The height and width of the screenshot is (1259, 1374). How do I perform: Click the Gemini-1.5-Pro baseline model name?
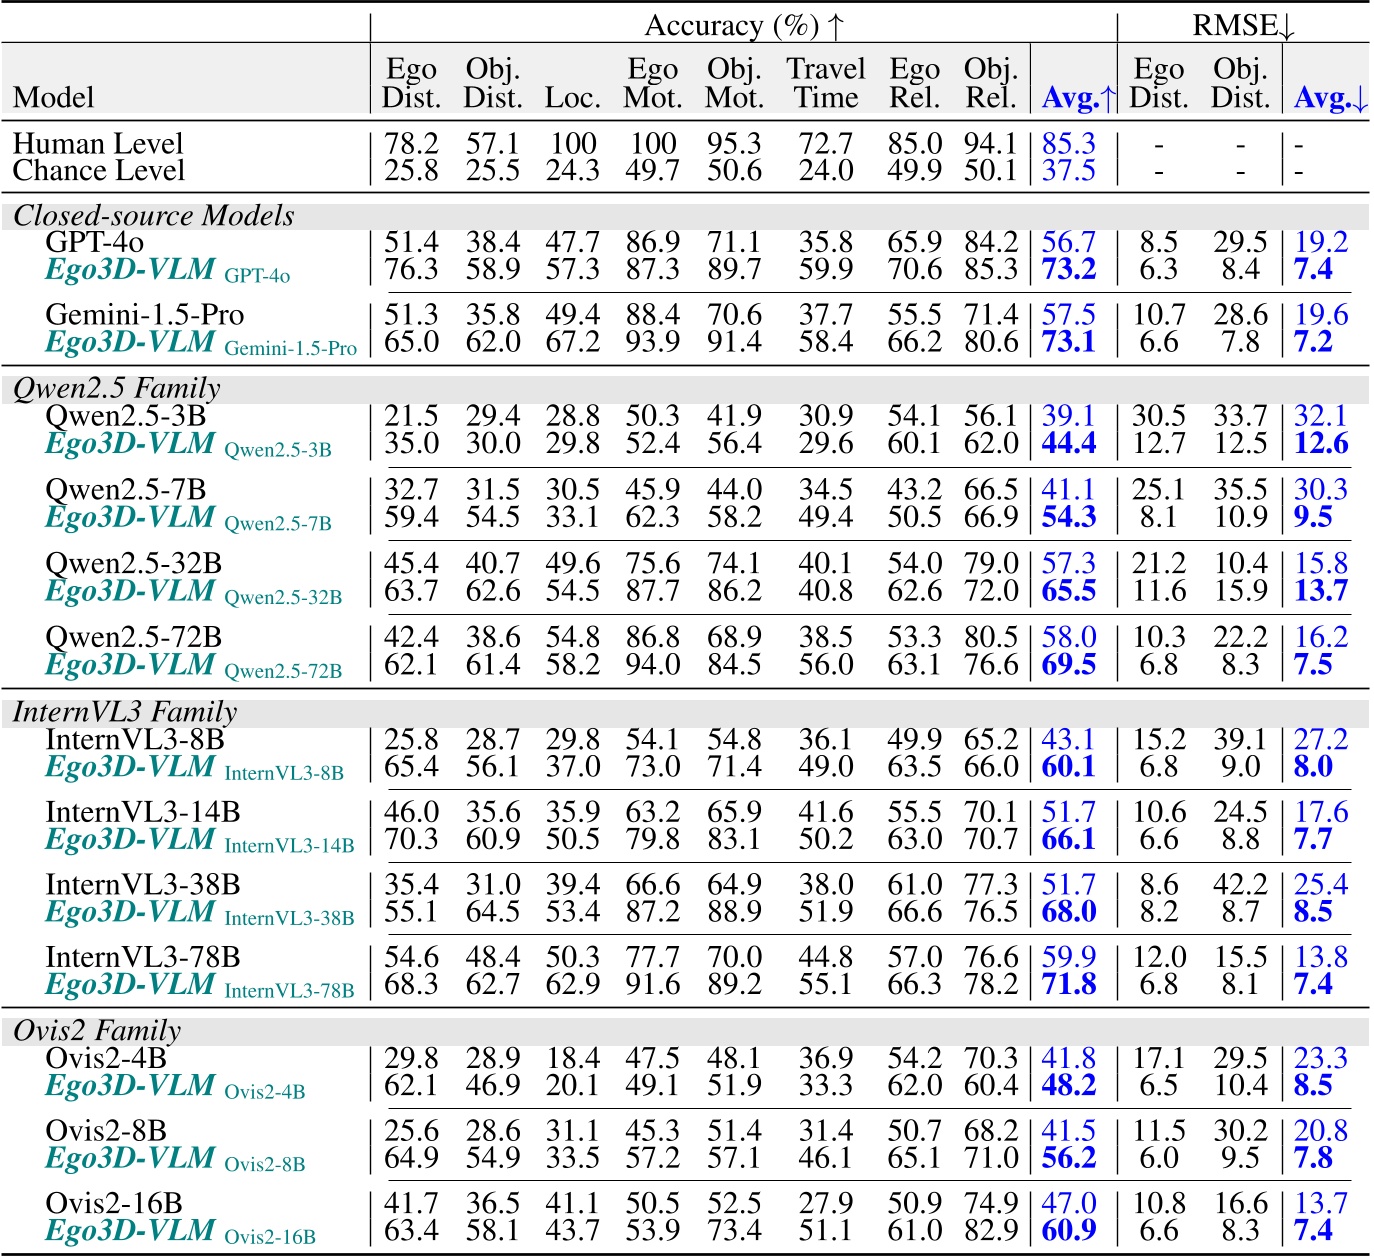[144, 315]
